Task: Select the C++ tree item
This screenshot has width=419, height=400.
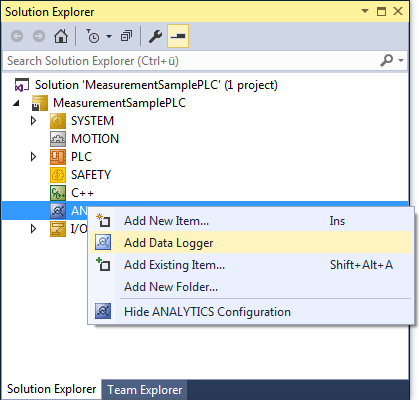Action: pos(82,193)
